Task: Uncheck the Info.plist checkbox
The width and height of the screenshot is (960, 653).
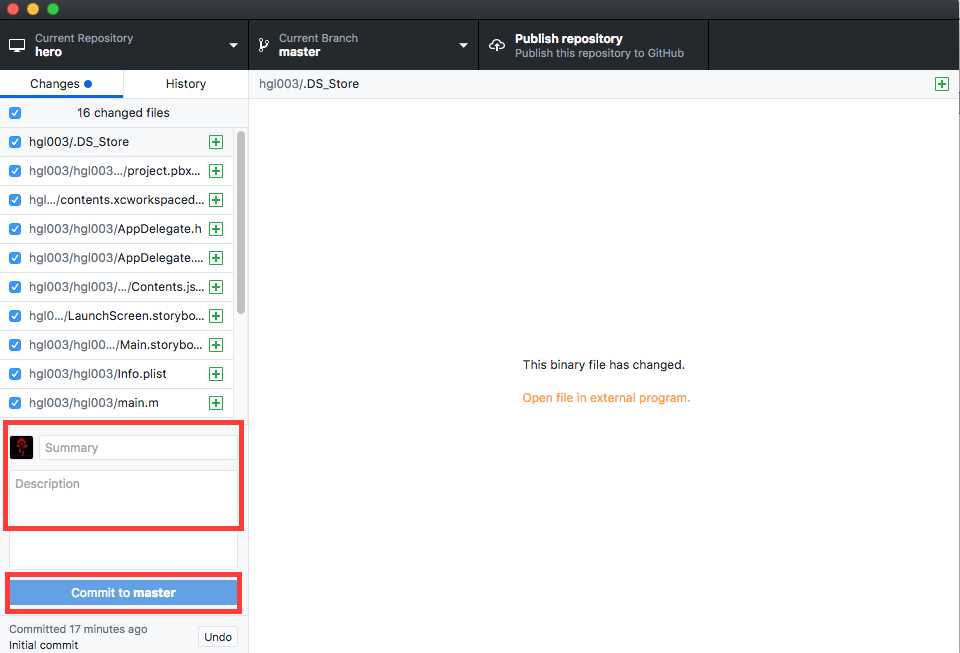Action: tap(15, 374)
